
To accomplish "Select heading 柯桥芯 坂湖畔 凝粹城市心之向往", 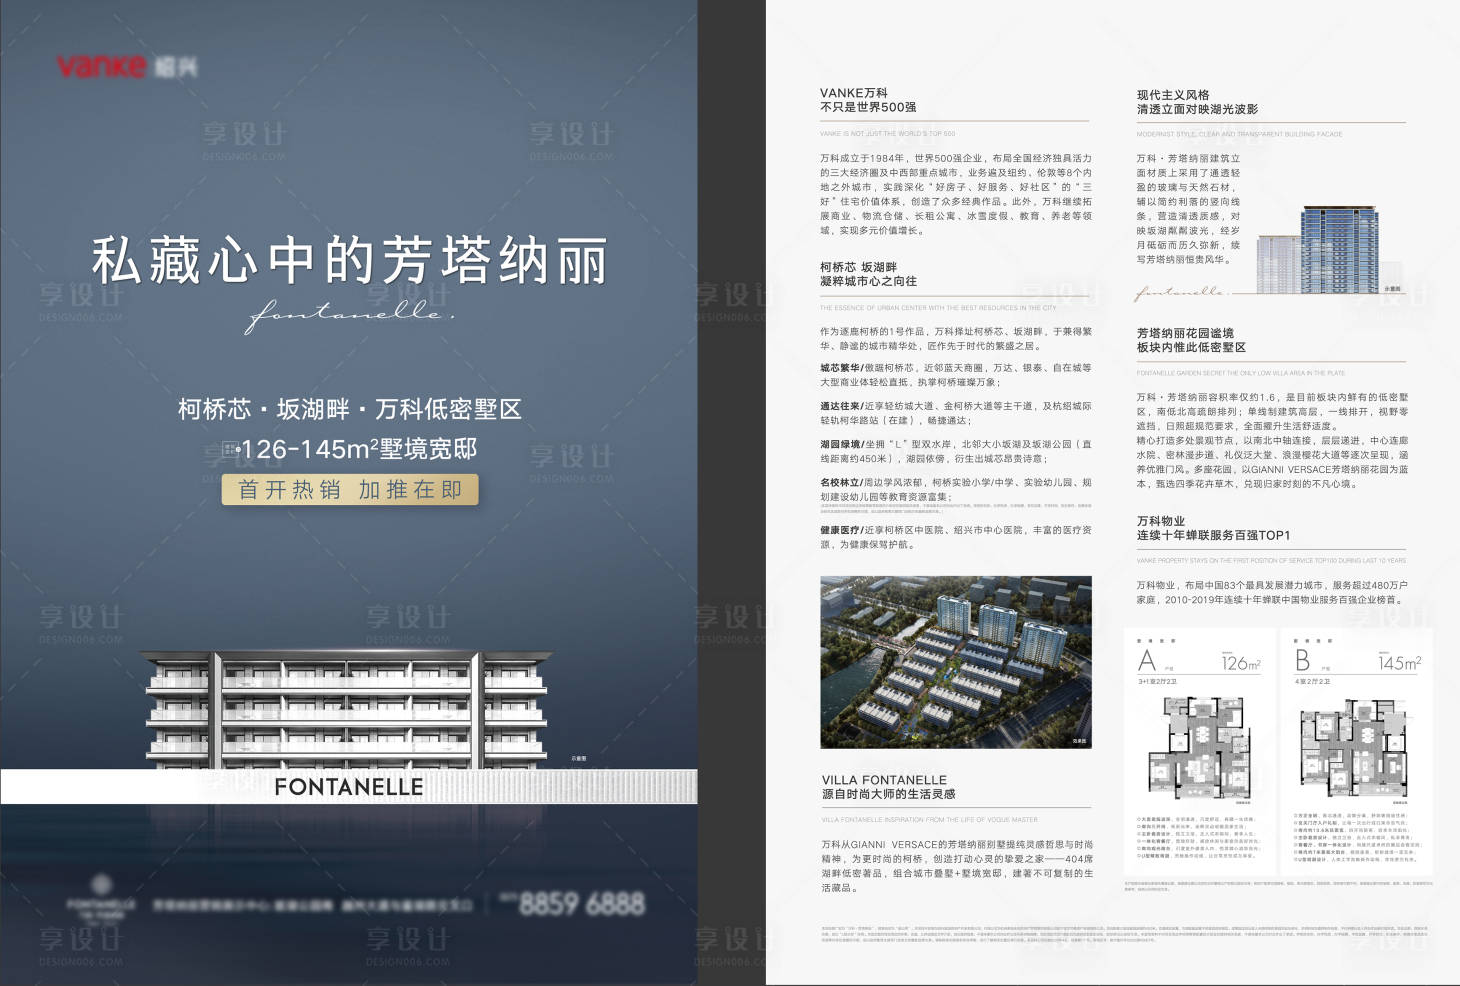I will [868, 274].
